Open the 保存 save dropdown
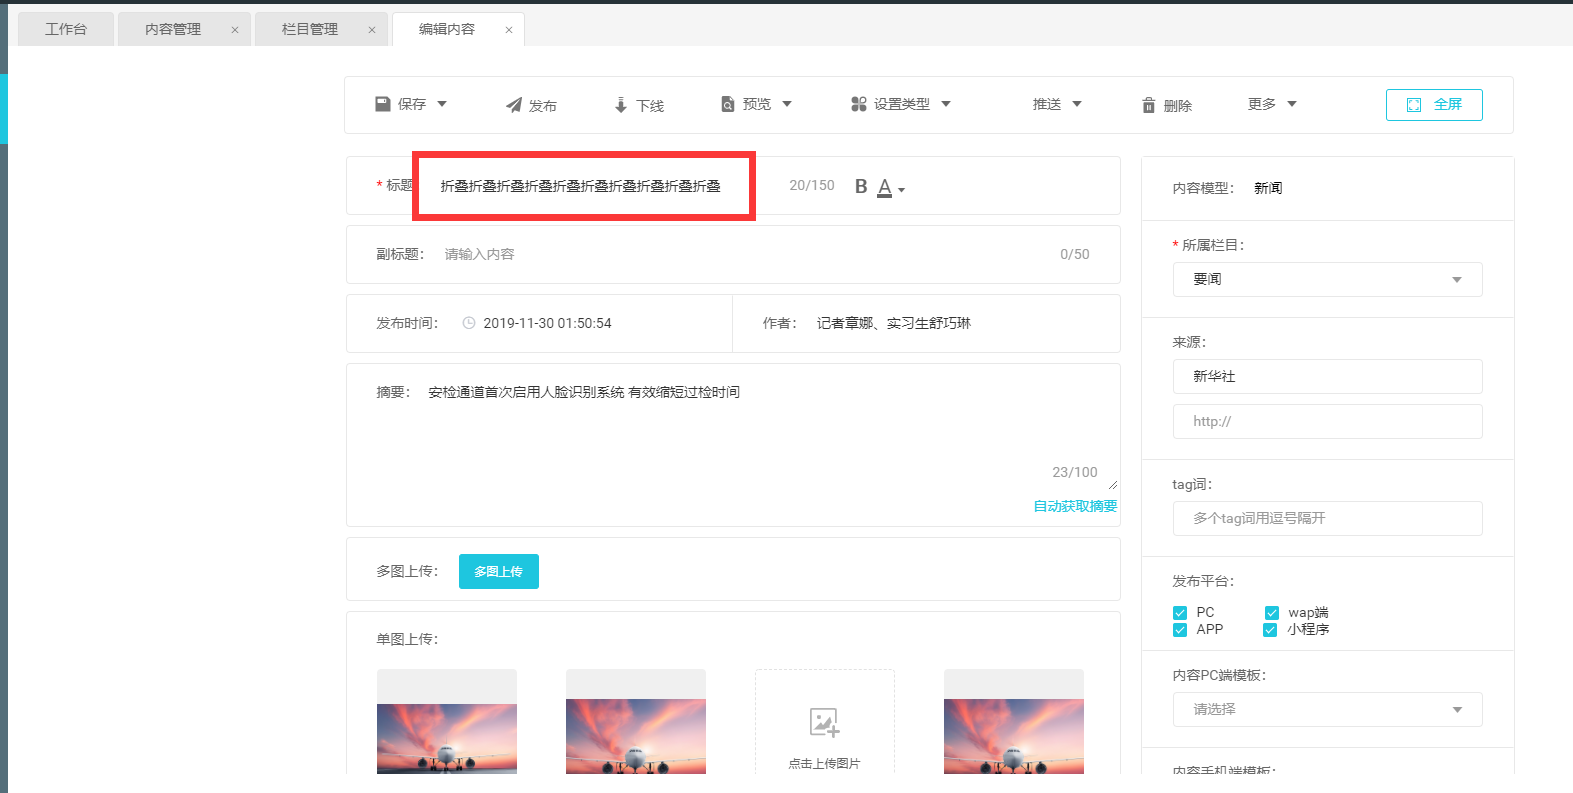 tap(411, 104)
